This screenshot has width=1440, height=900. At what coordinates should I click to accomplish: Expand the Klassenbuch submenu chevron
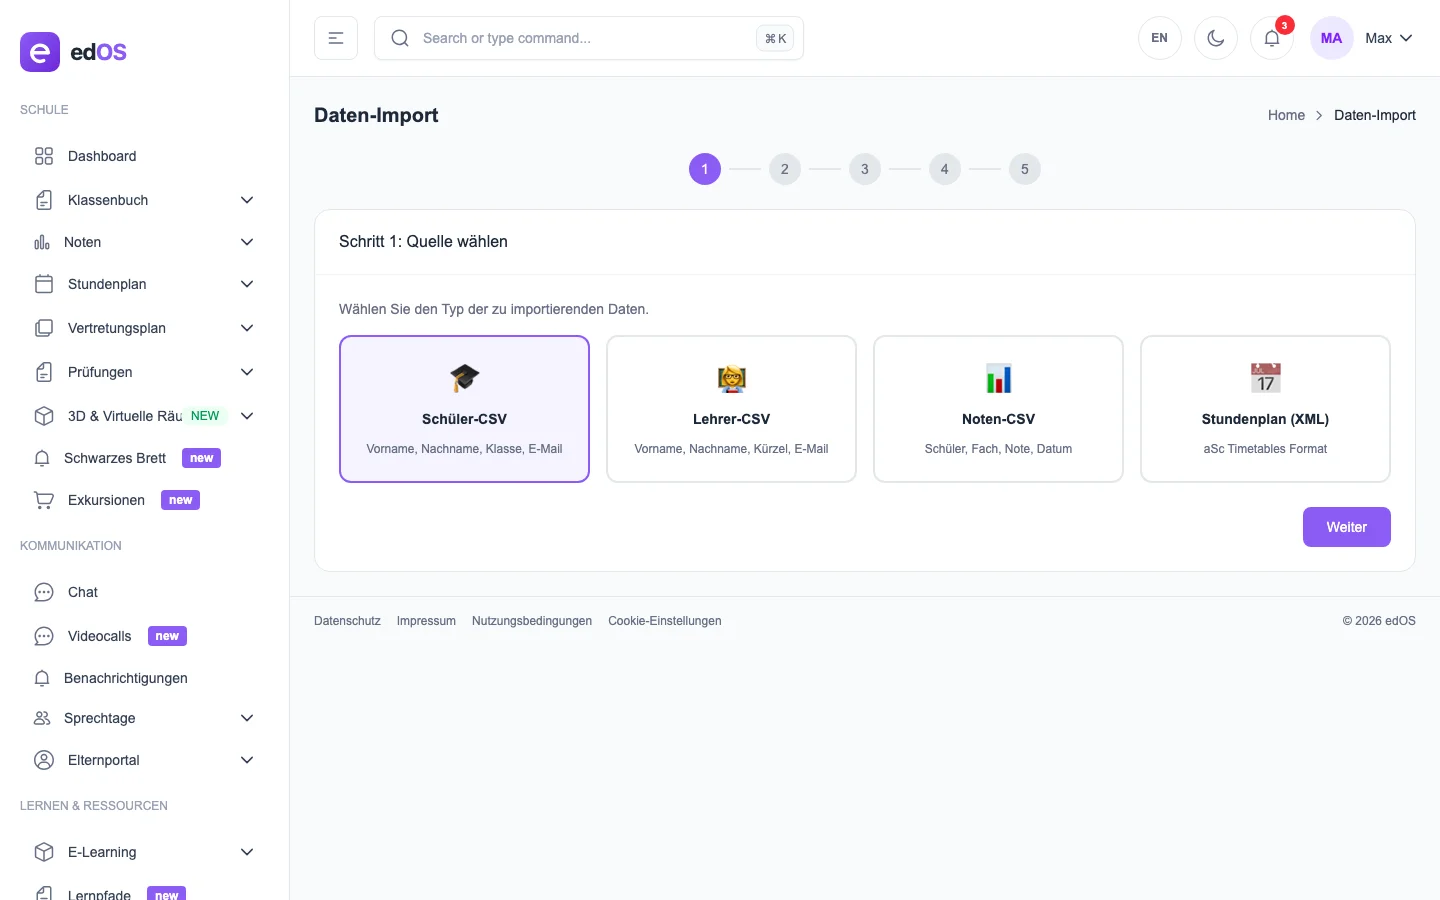click(x=247, y=200)
